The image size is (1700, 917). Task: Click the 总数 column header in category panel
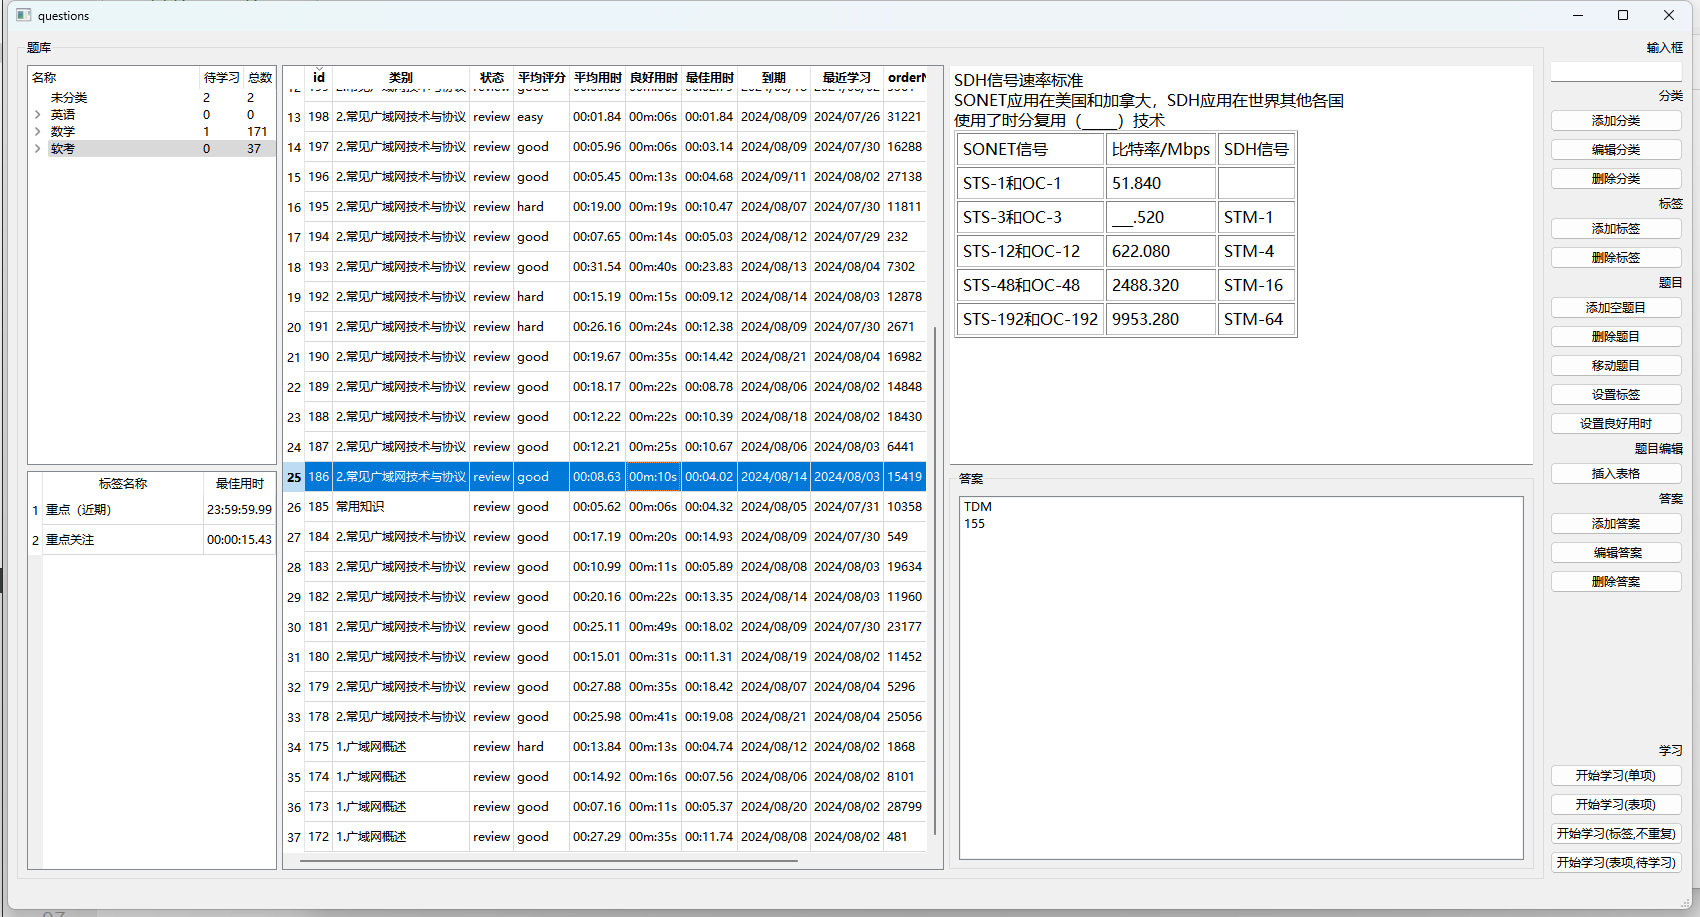pyautogui.click(x=260, y=77)
